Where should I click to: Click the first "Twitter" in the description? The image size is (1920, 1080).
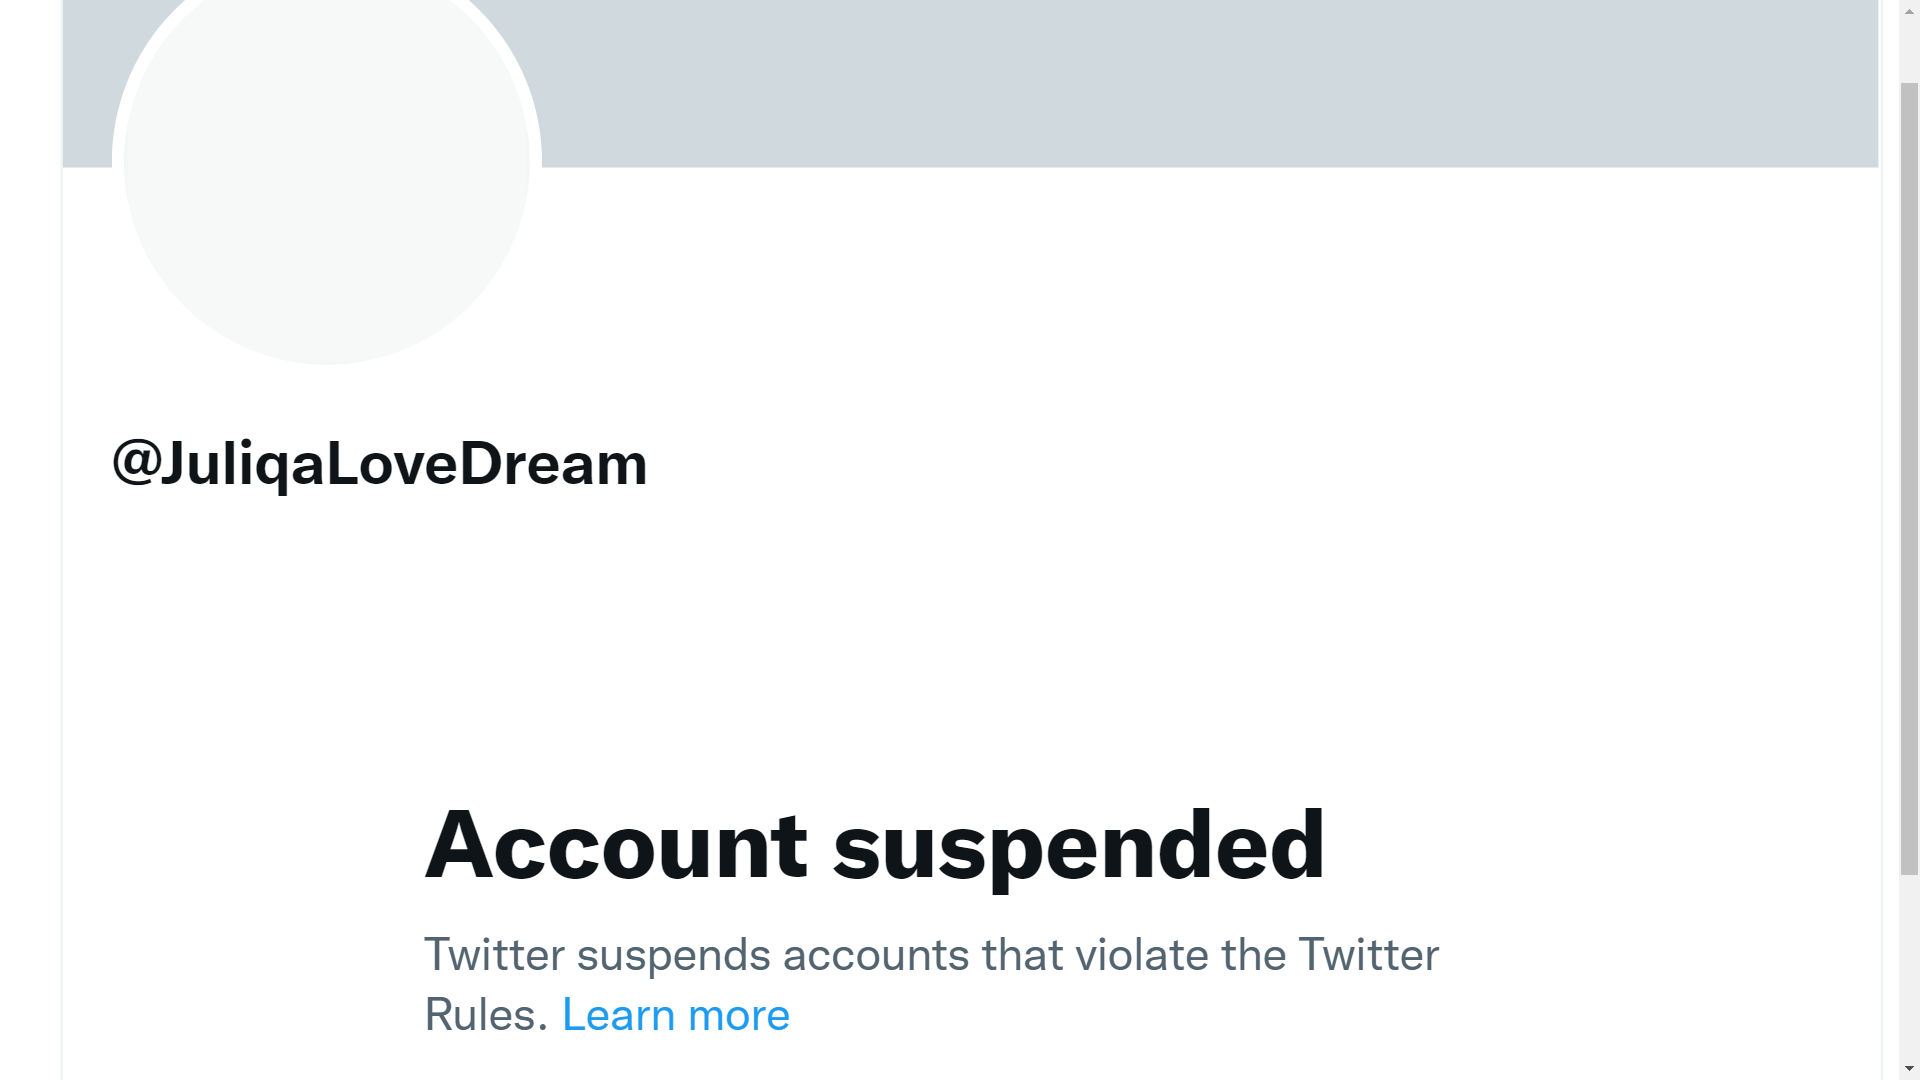pos(494,955)
